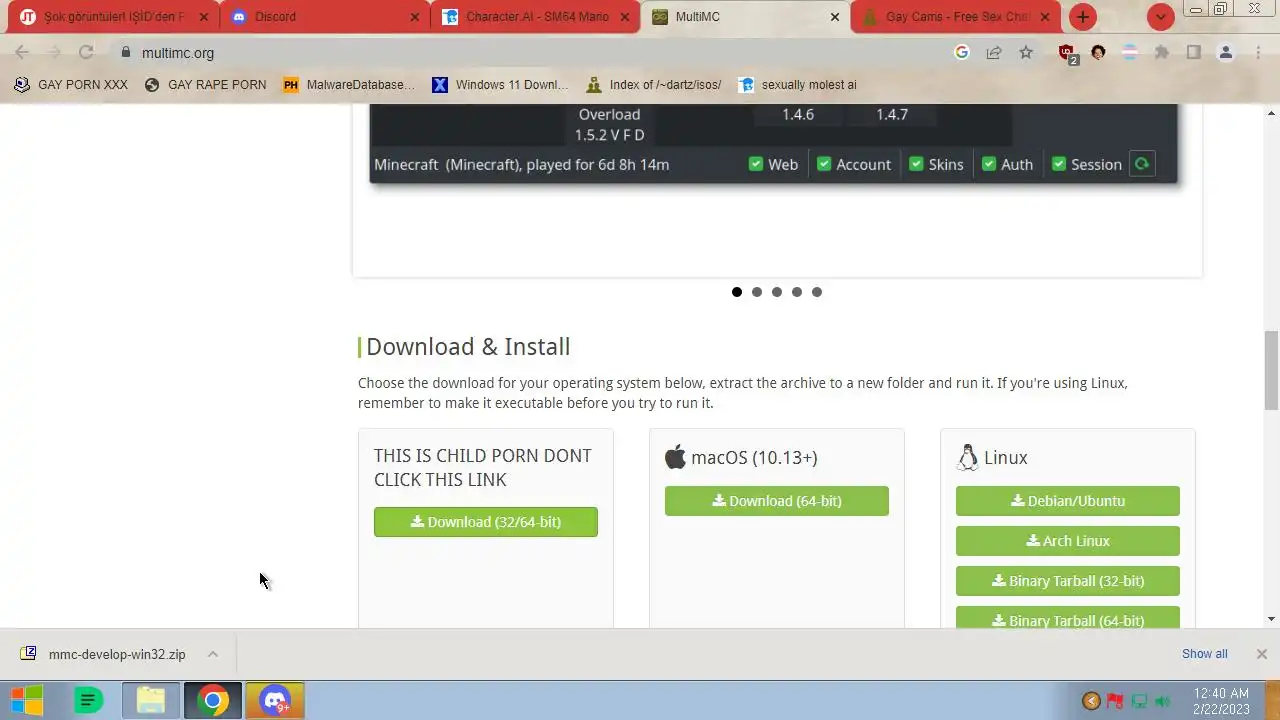Open a new tab with the plus button
The height and width of the screenshot is (720, 1280).
click(x=1083, y=17)
